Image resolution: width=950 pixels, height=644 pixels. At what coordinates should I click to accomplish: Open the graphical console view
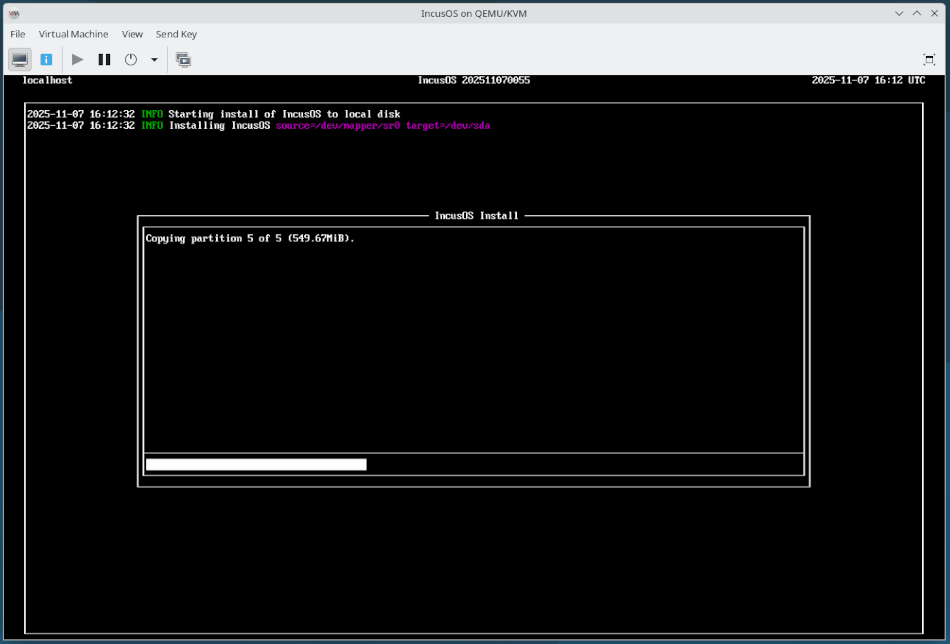pos(18,59)
